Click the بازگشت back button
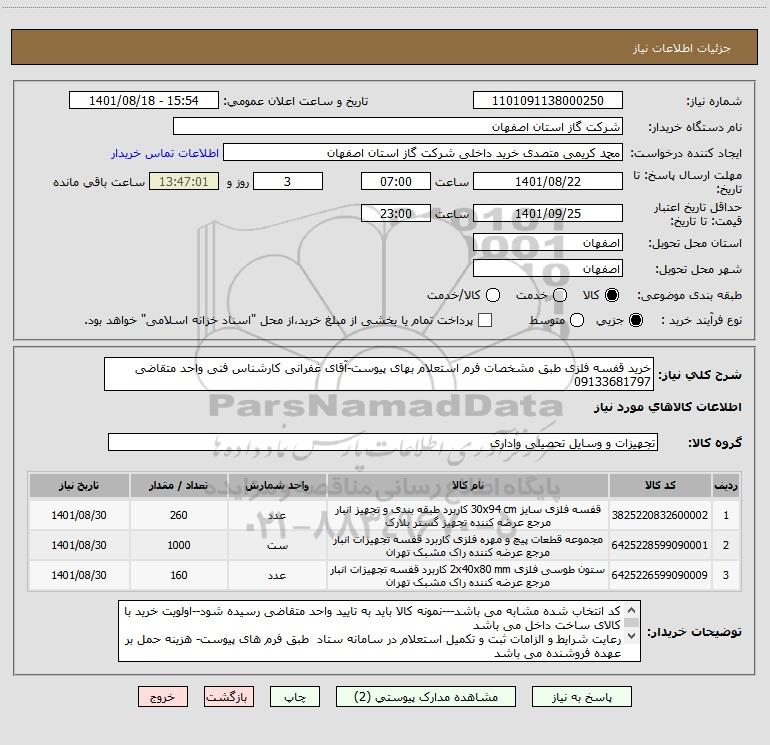770x745 pixels. pos(229,697)
